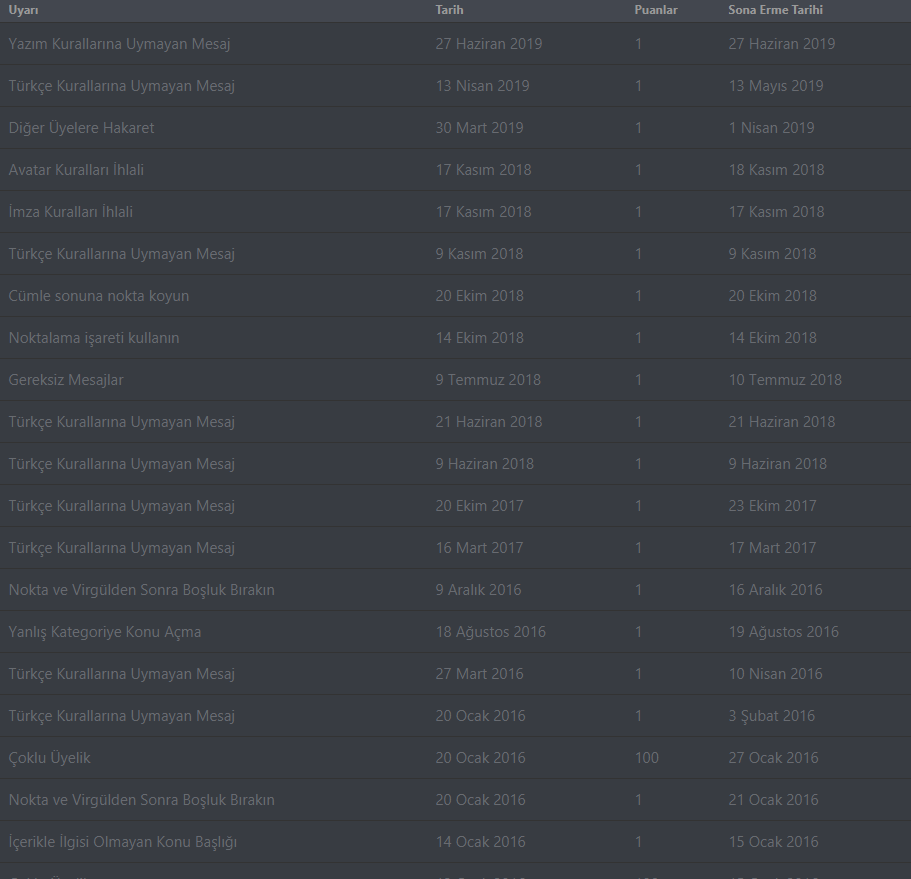Click the expiry date 15 Ocak 2016

click(x=773, y=842)
